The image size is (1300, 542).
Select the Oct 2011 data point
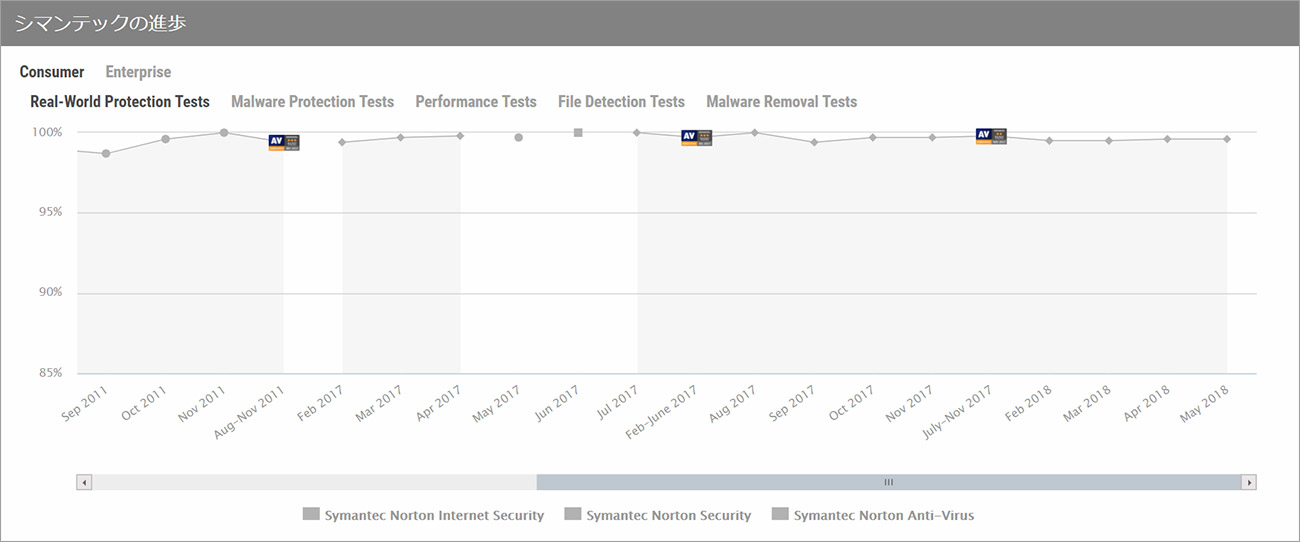point(165,139)
